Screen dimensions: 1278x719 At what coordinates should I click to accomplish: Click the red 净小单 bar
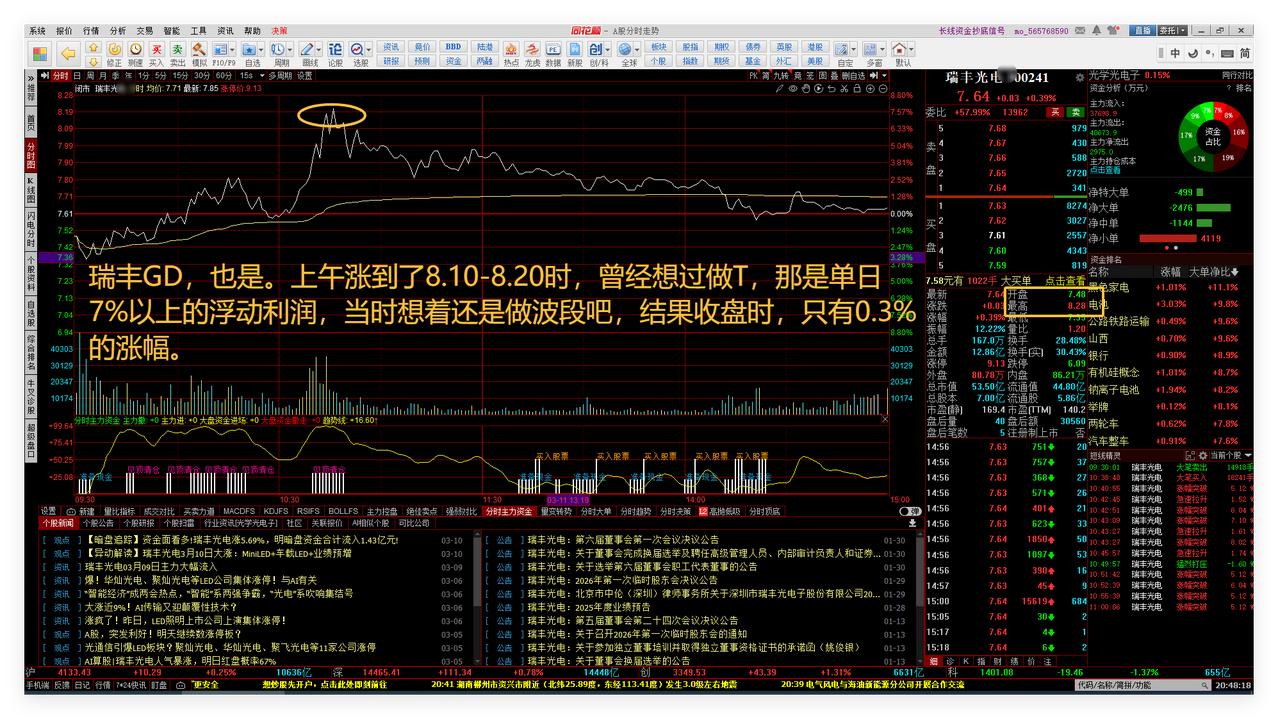[1167, 238]
